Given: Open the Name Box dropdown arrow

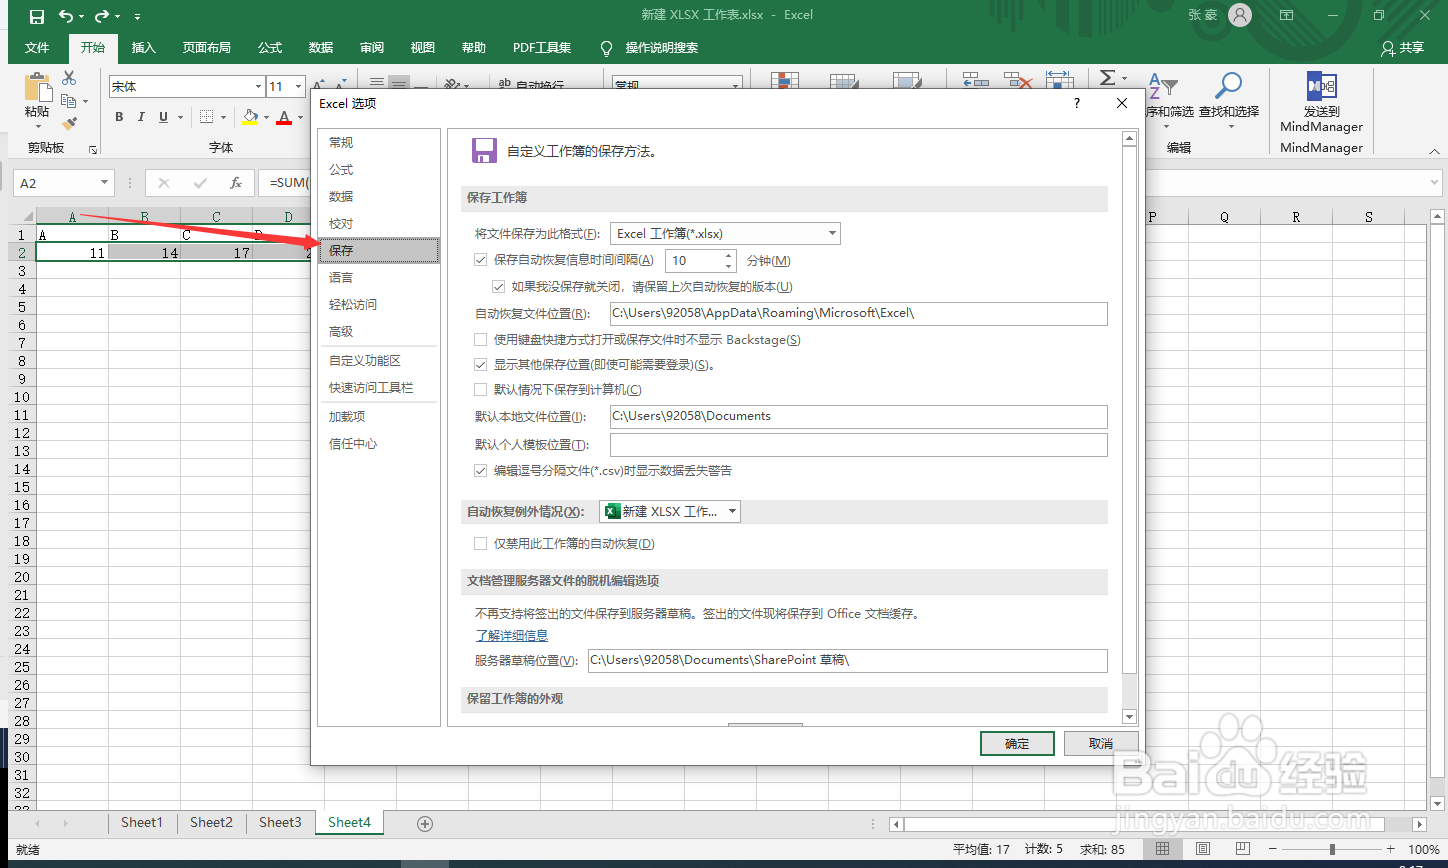Looking at the screenshot, I should tap(105, 183).
